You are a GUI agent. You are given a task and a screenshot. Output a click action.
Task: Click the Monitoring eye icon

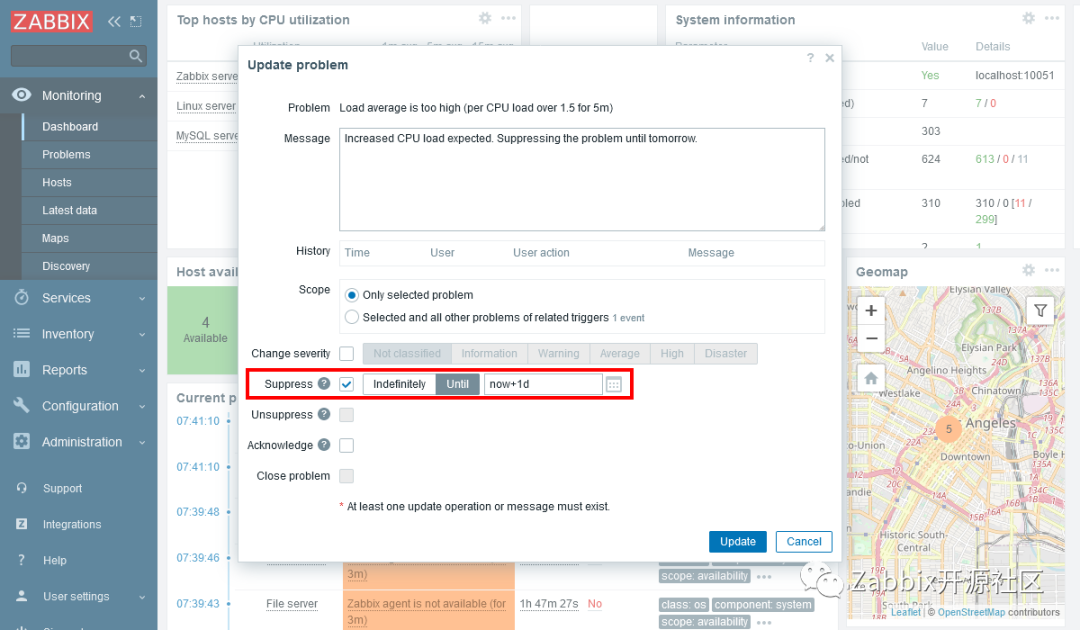tap(22, 95)
